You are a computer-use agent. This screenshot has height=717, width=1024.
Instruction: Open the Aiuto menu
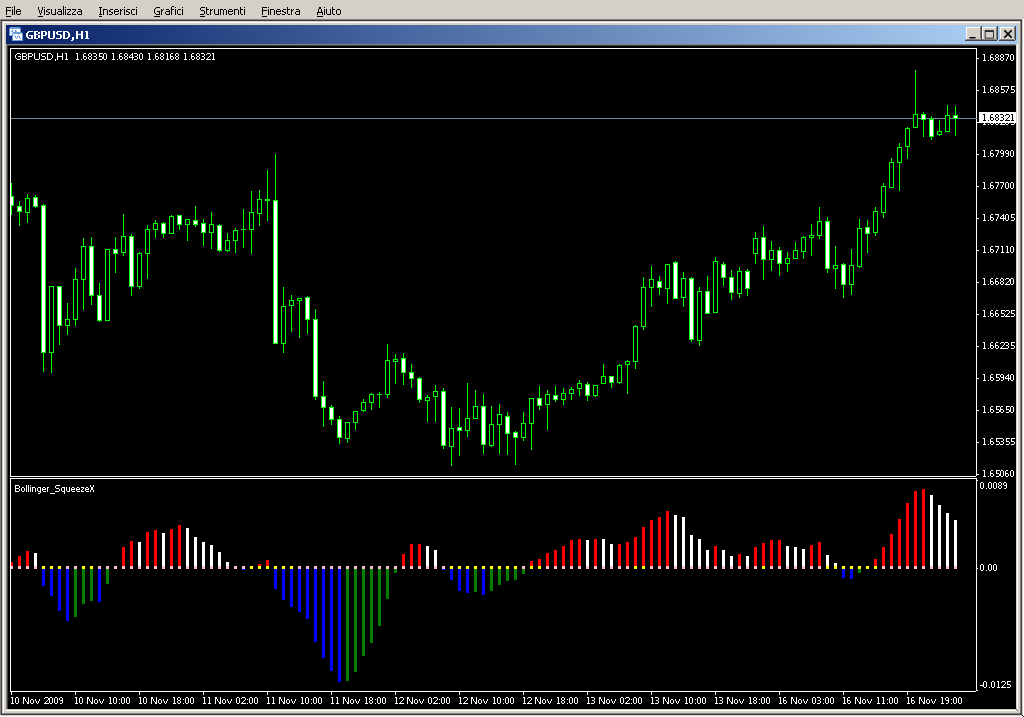coord(328,11)
